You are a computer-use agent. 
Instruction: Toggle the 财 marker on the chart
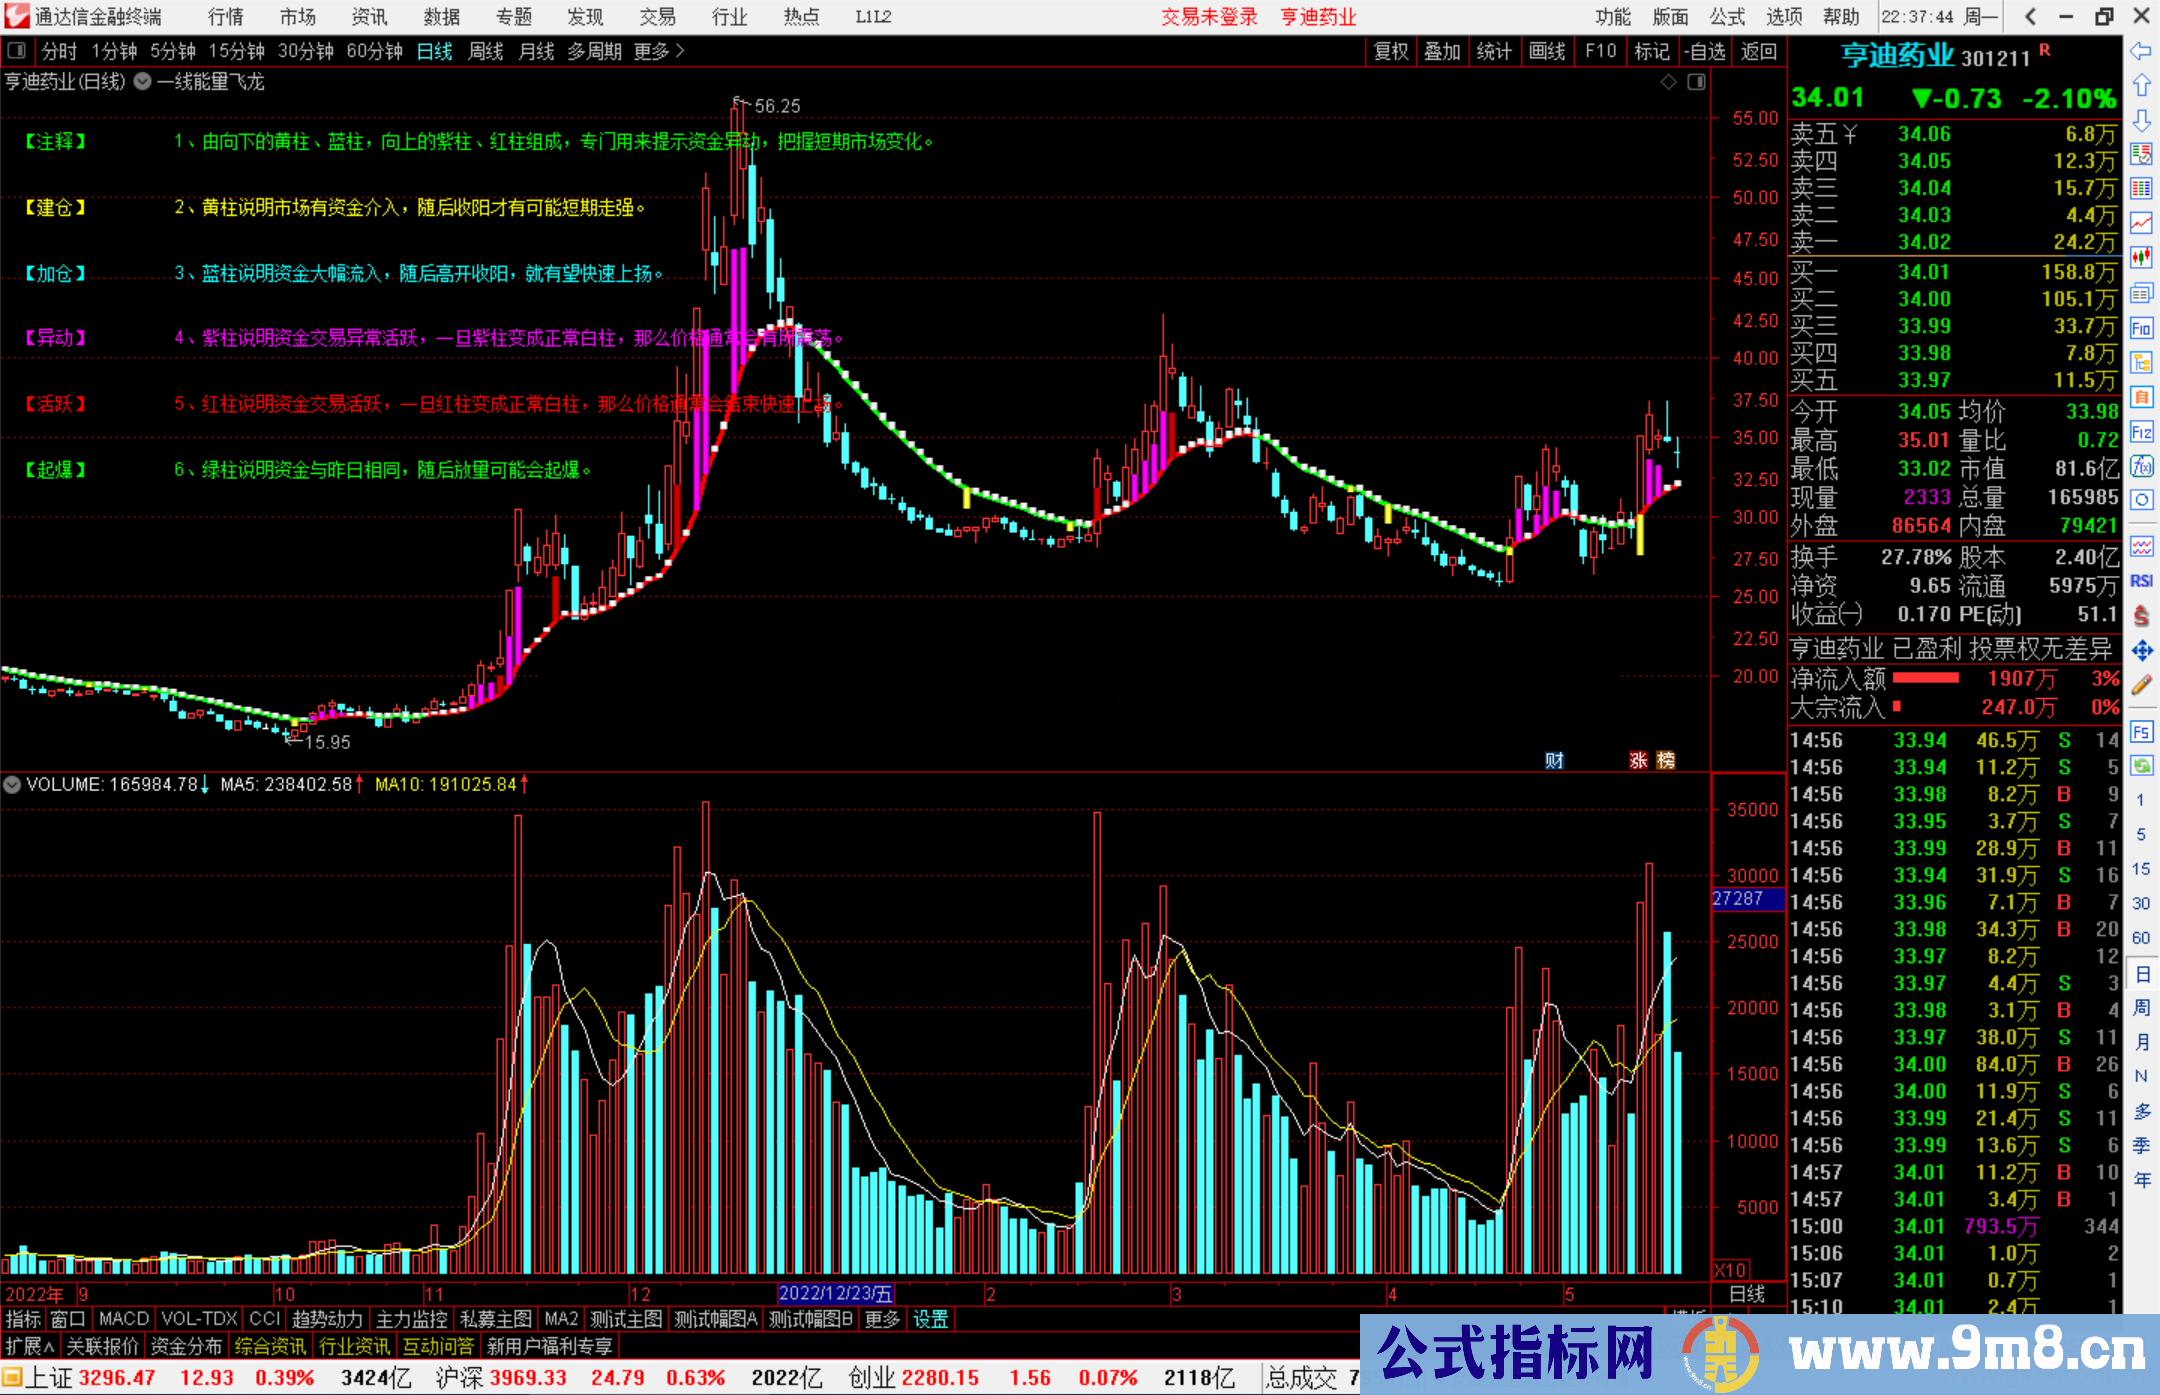tap(1554, 760)
